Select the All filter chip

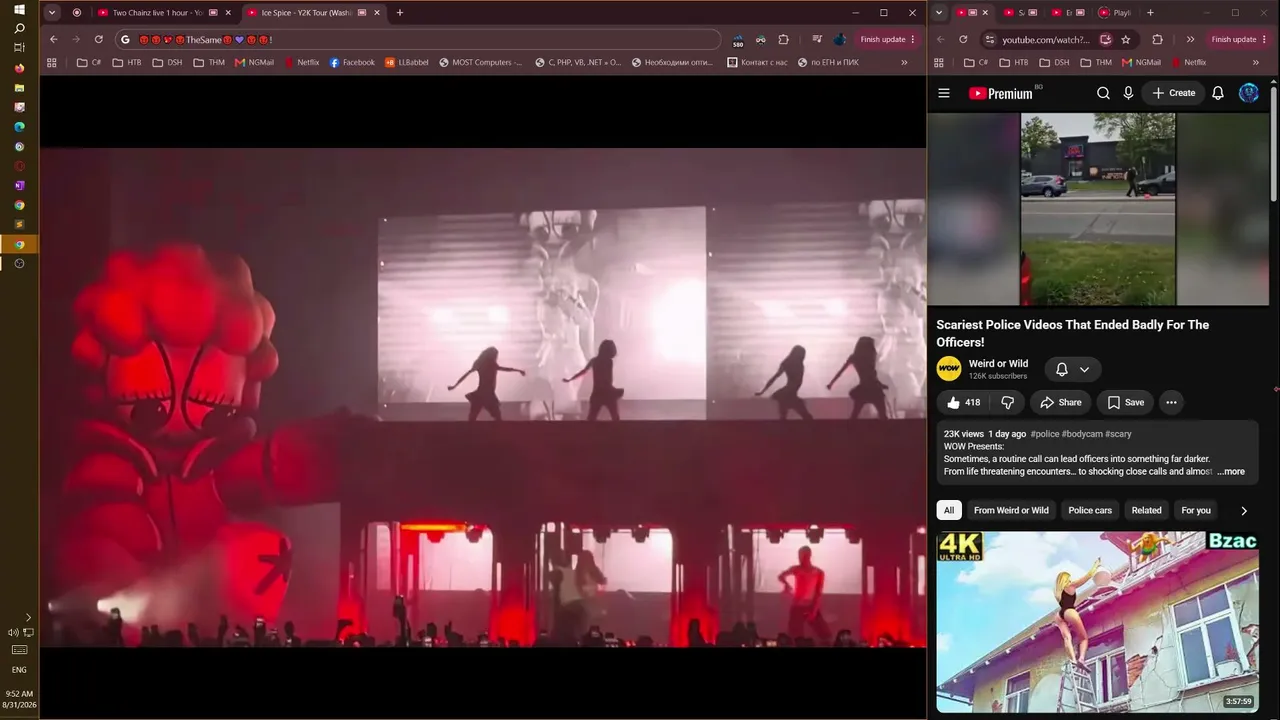point(949,510)
